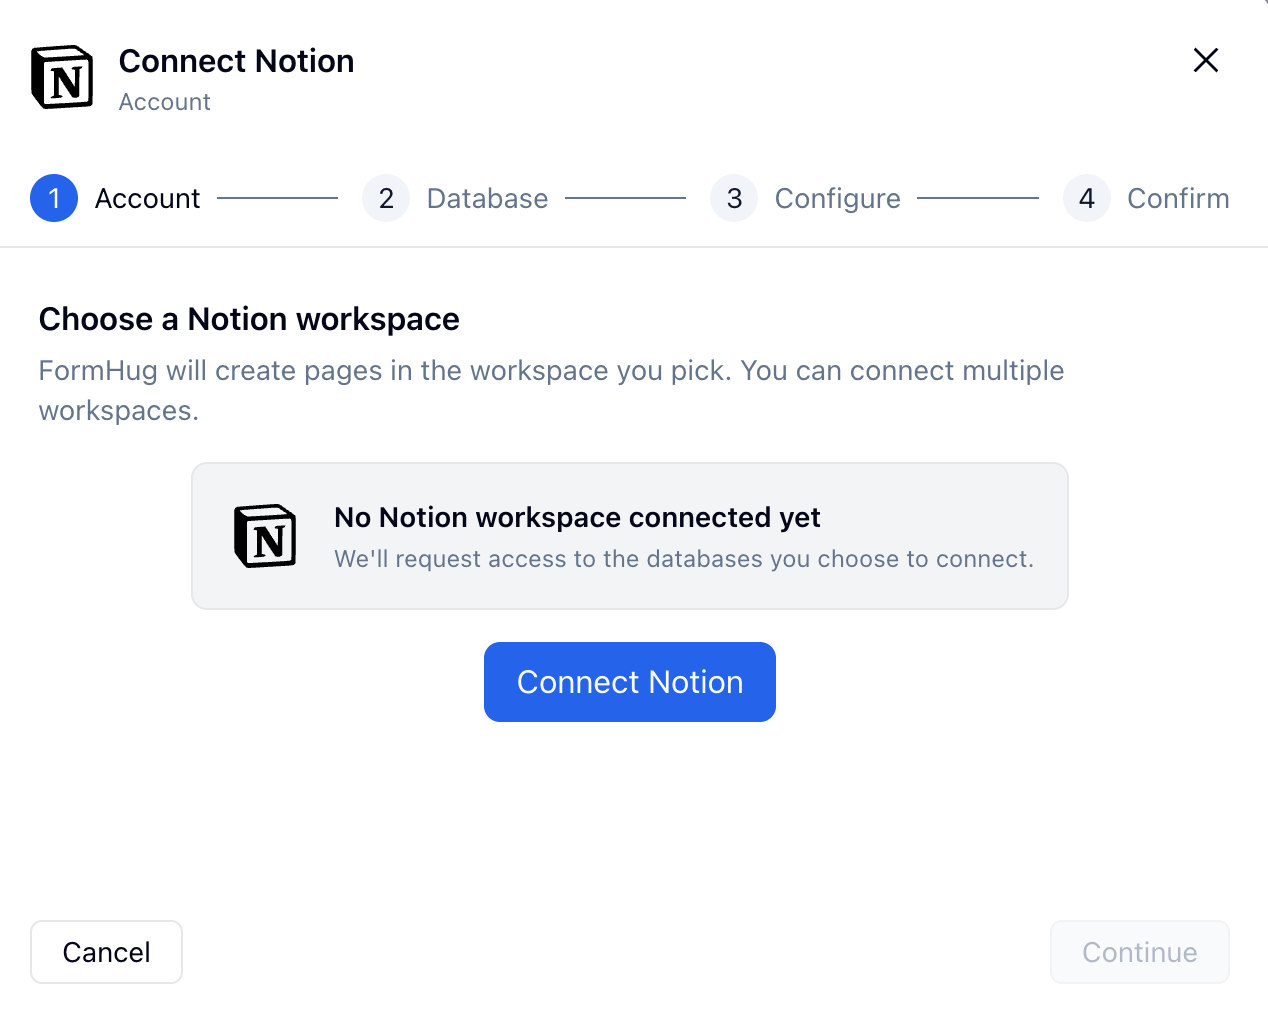Go to step 3 Configure
This screenshot has height=1016, width=1268.
pos(805,198)
